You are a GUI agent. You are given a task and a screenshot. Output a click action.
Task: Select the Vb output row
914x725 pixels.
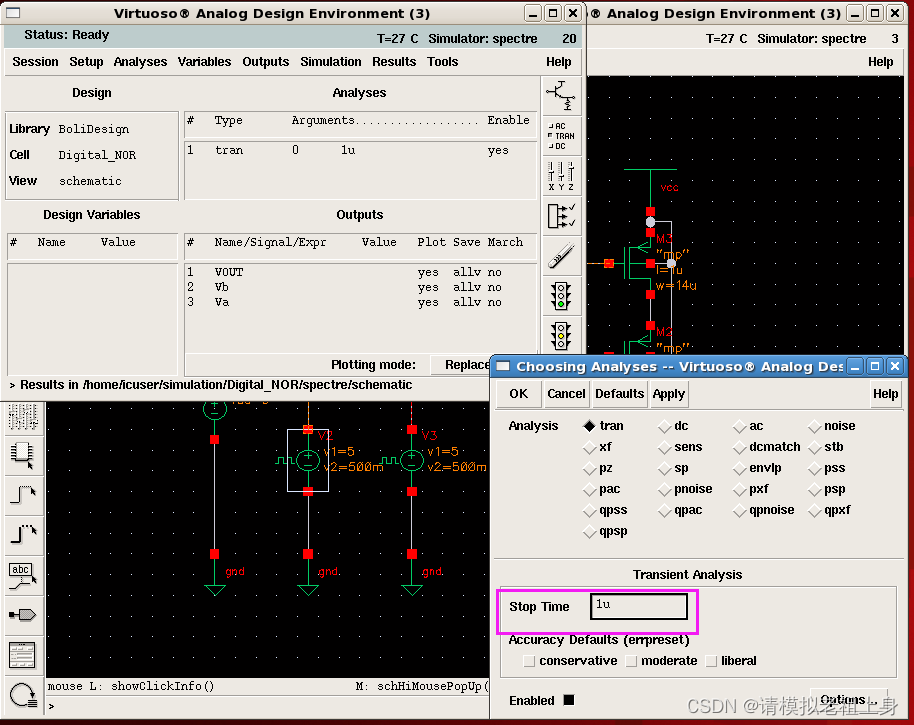point(360,287)
